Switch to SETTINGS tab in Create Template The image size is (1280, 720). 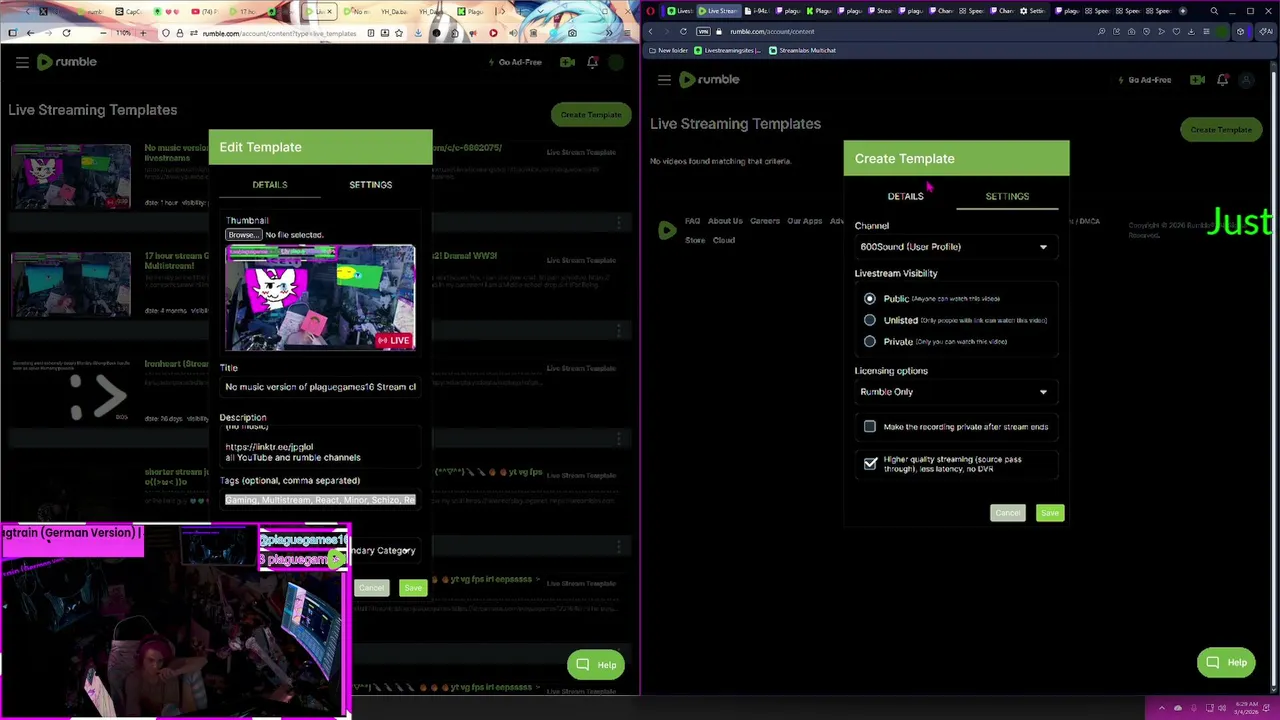(x=1007, y=196)
